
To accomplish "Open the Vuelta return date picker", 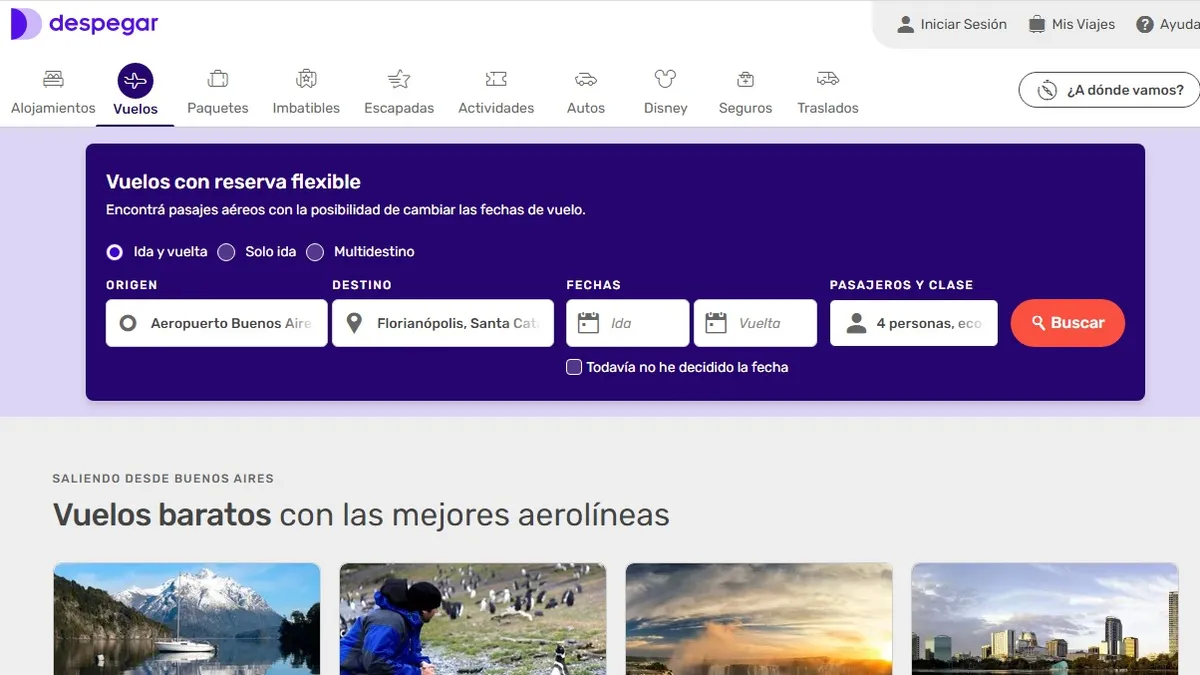I will click(755, 323).
